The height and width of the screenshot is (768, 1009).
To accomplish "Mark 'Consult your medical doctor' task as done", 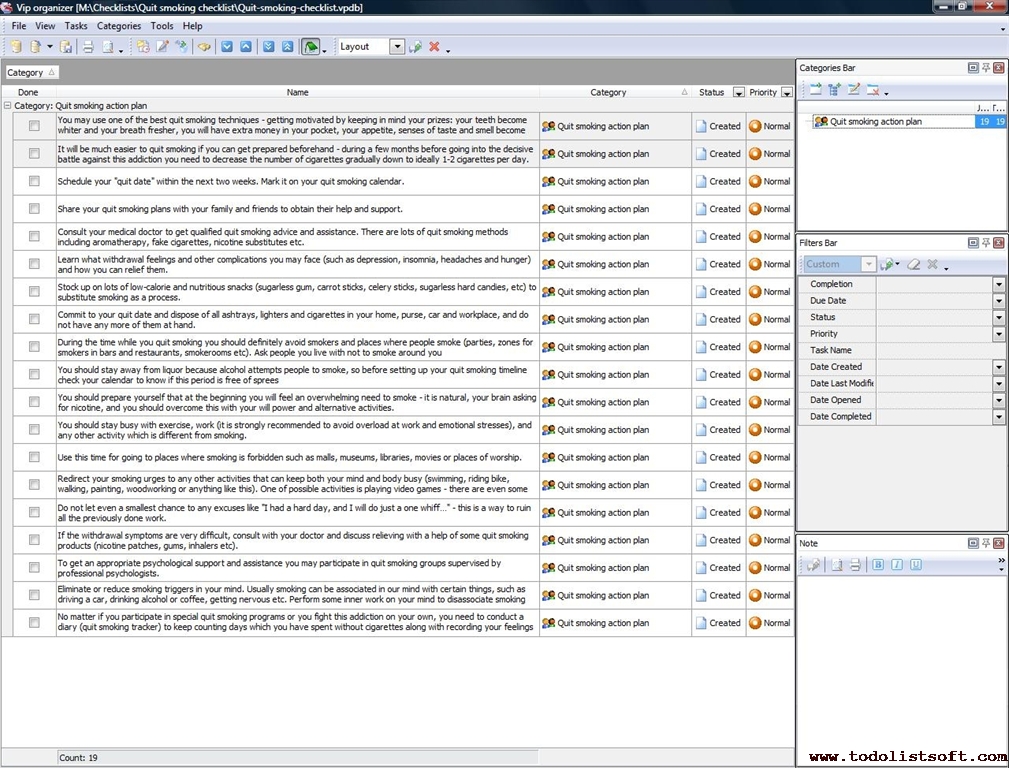I will (x=34, y=237).
